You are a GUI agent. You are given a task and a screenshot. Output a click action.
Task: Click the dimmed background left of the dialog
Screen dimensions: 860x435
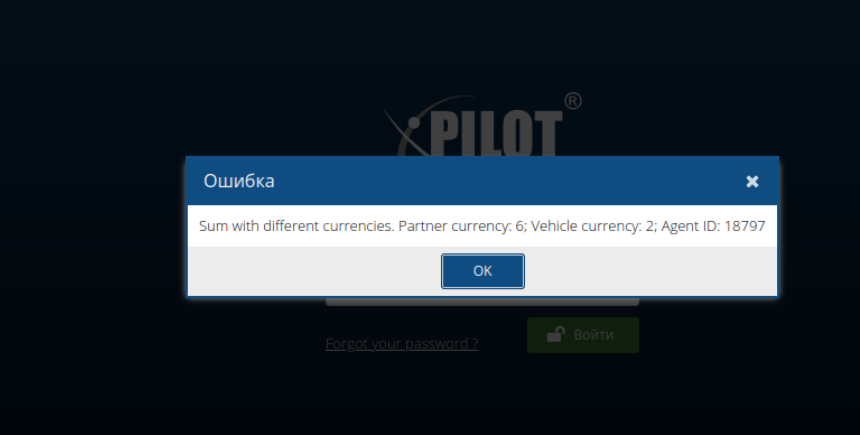[x=92, y=226]
